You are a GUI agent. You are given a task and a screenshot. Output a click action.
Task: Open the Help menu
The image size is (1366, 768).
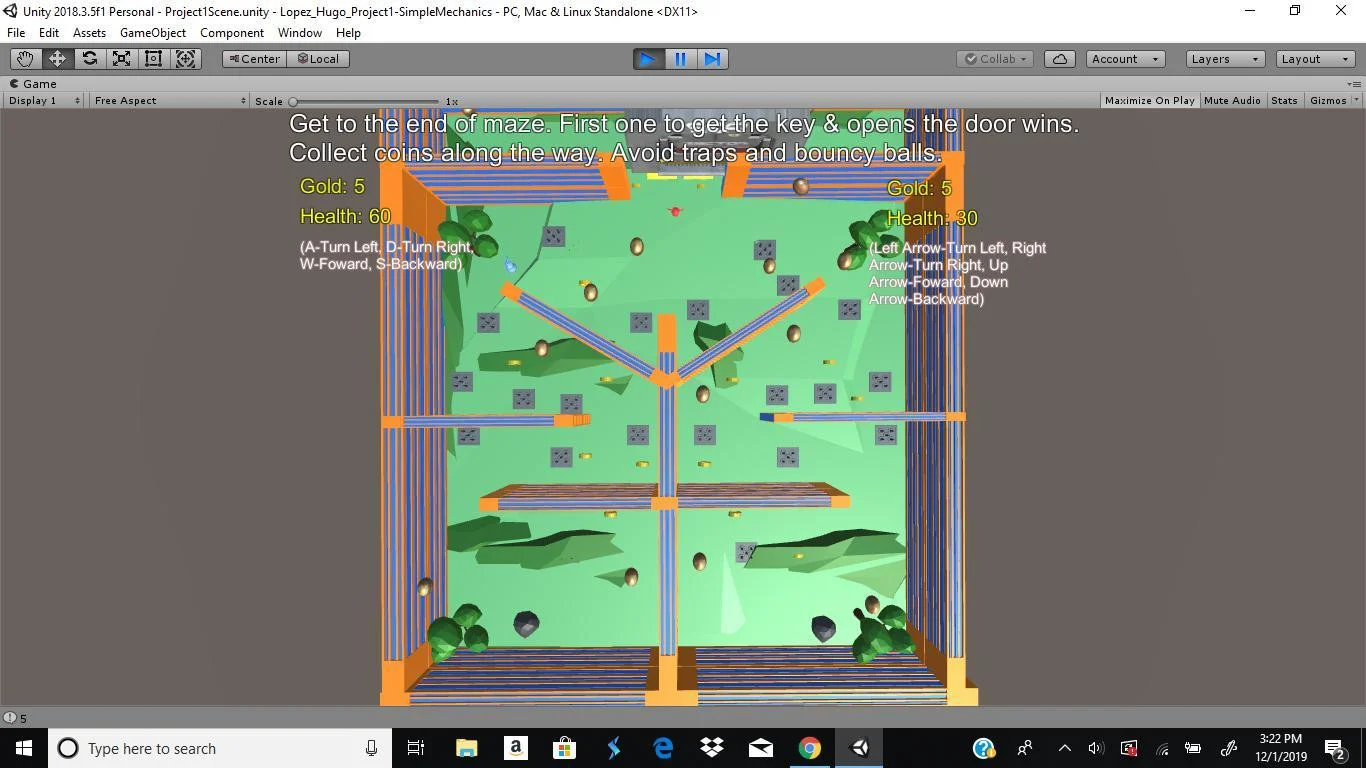click(348, 33)
